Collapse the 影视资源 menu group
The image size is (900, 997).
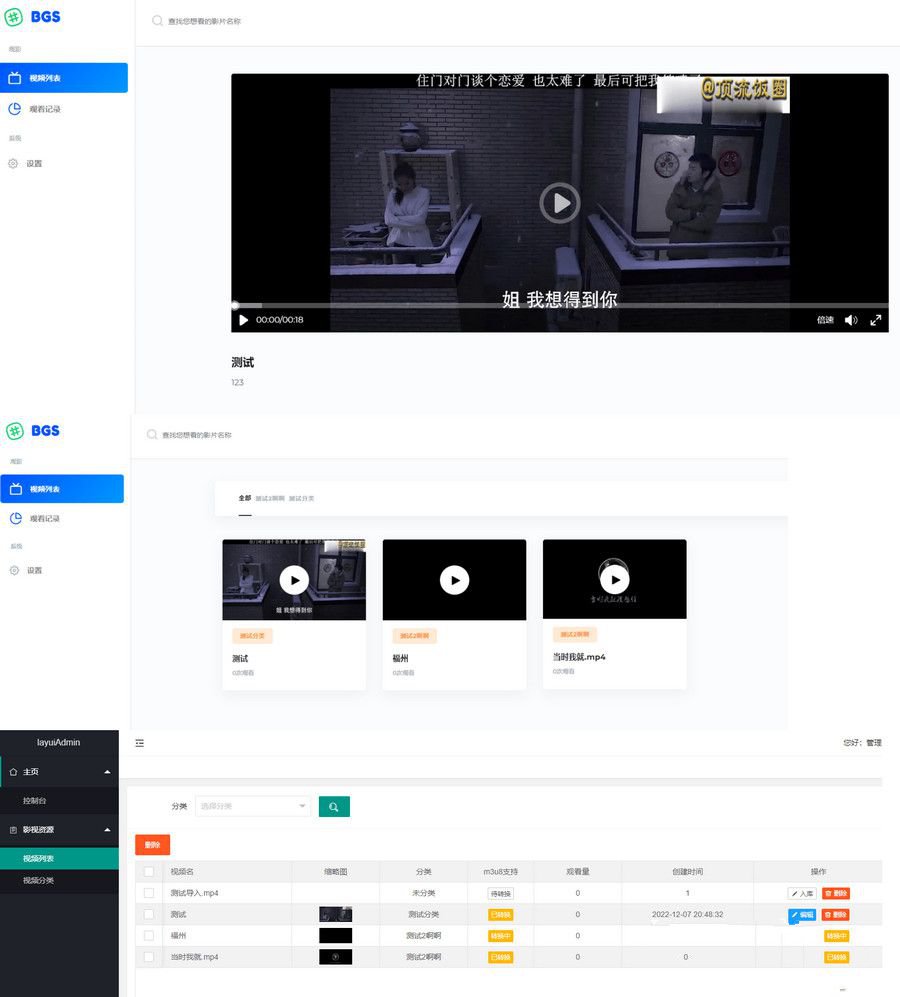pyautogui.click(x=107, y=830)
